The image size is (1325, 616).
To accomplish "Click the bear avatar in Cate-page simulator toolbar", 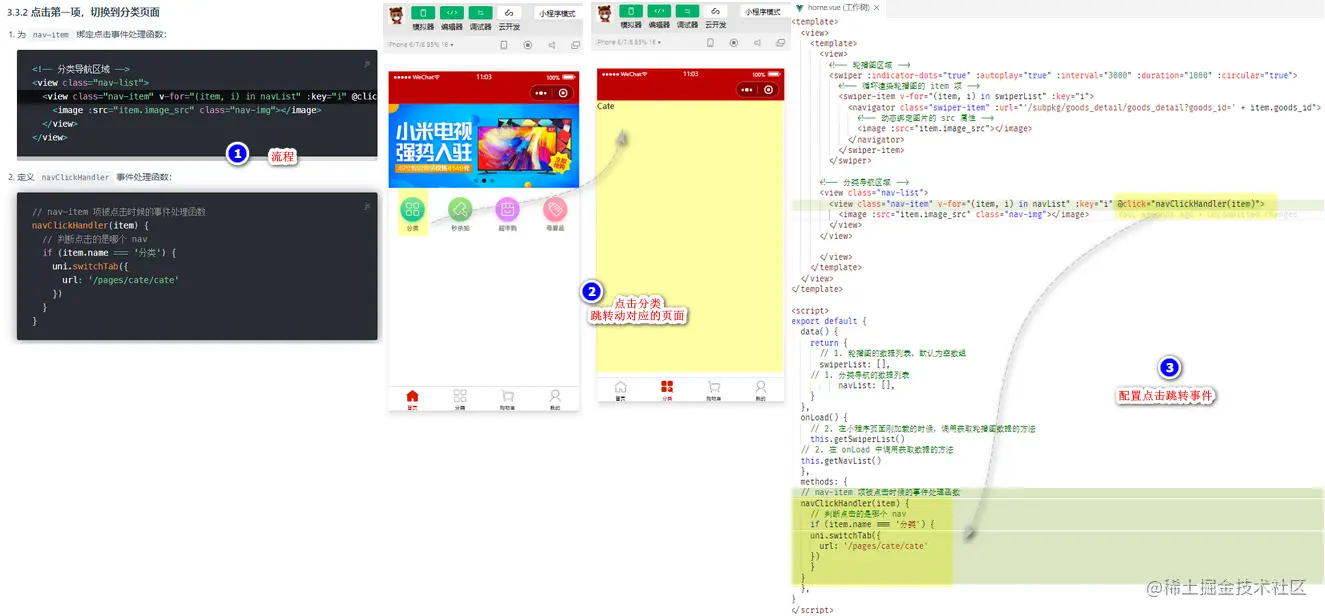I will [604, 15].
